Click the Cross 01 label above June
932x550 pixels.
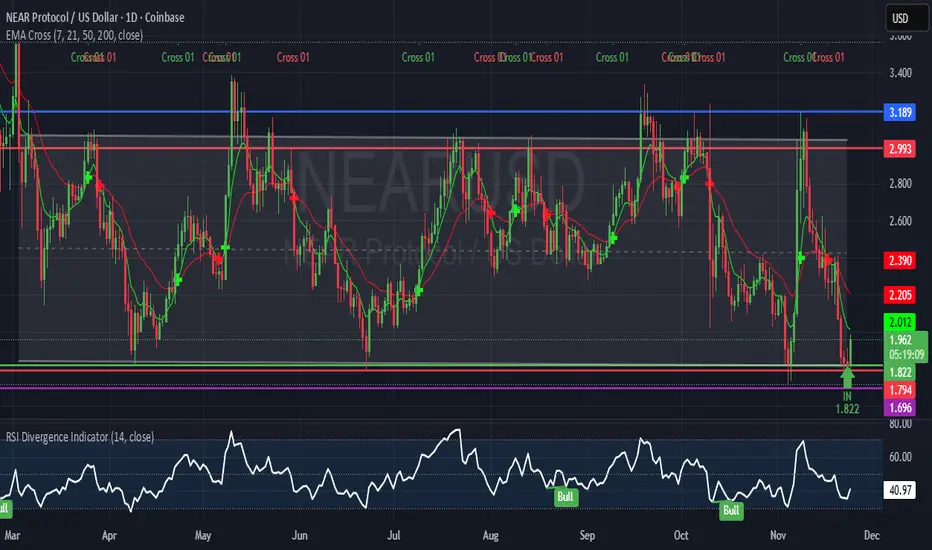[x=293, y=57]
